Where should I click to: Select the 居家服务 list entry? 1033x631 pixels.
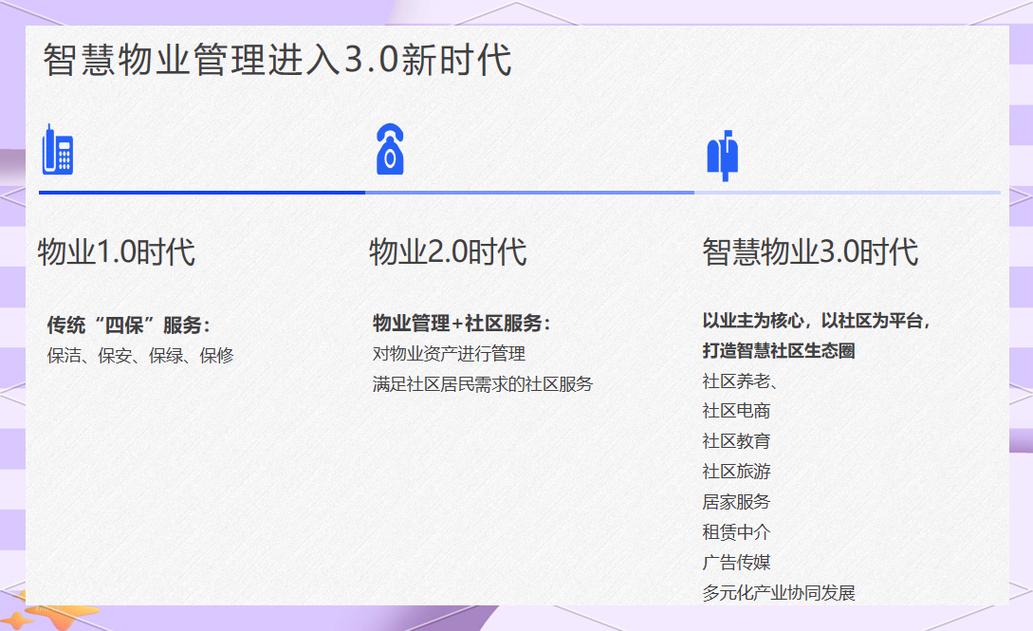[737, 501]
